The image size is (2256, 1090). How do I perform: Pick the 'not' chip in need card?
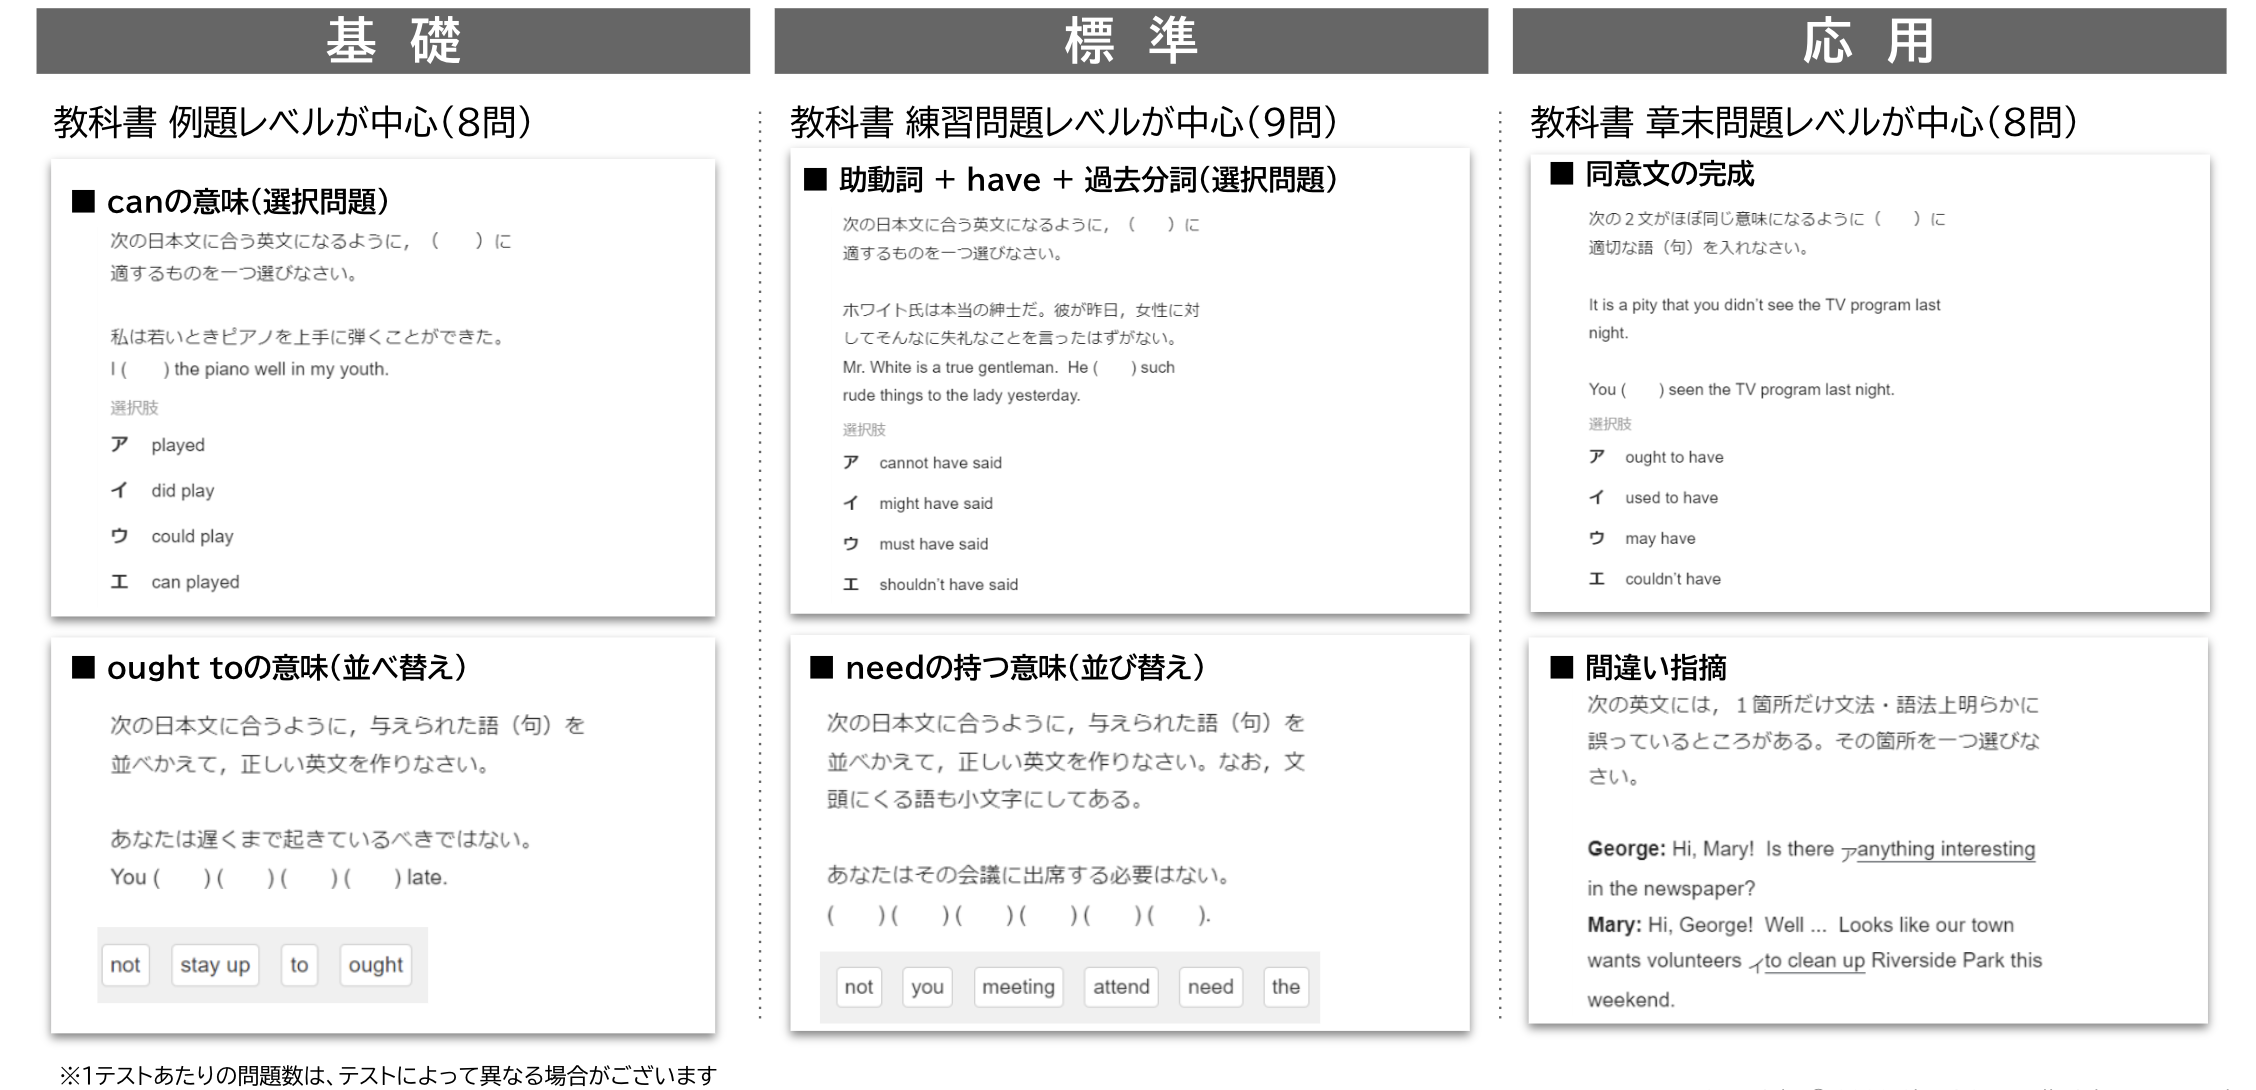pyautogui.click(x=859, y=987)
